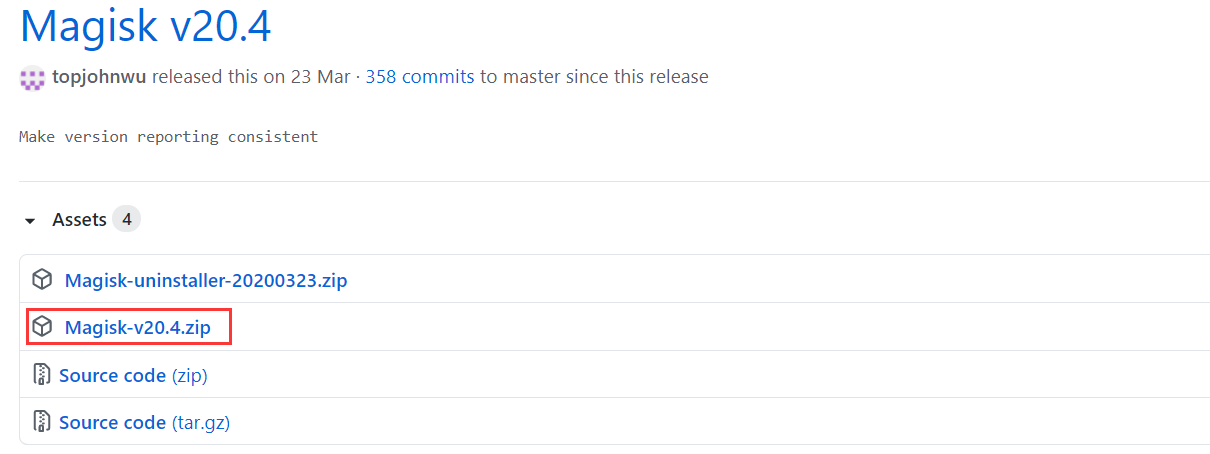This screenshot has width=1210, height=454.
Task: Click the '(zip)' format label
Action: click(x=190, y=375)
